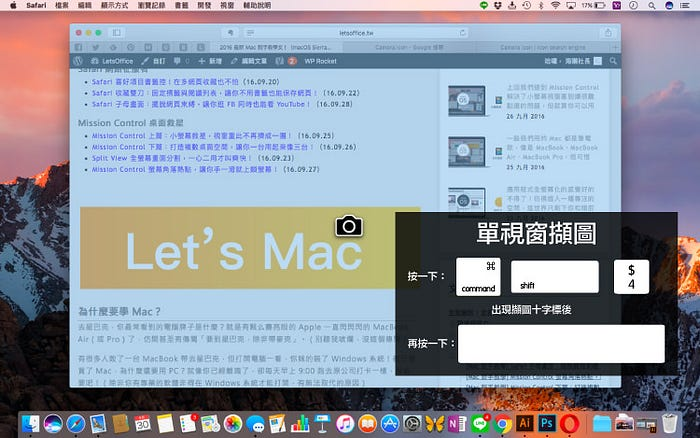Open Adobe Photoshop in the Dock
This screenshot has width=700, height=438.
coord(547,423)
